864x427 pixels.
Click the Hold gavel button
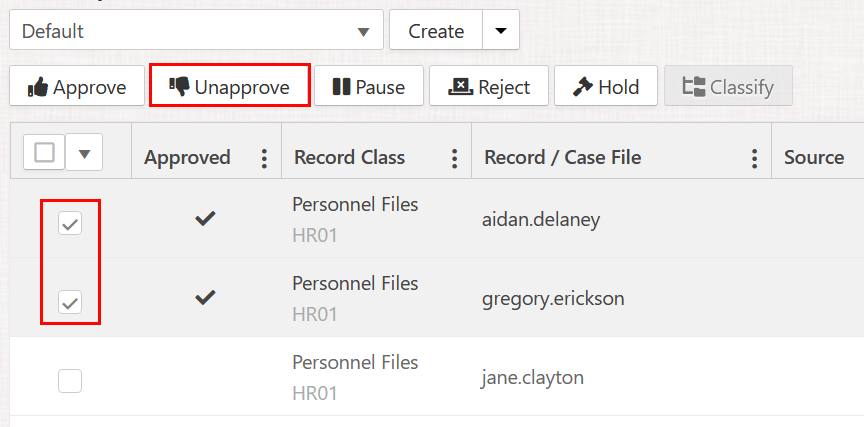605,87
